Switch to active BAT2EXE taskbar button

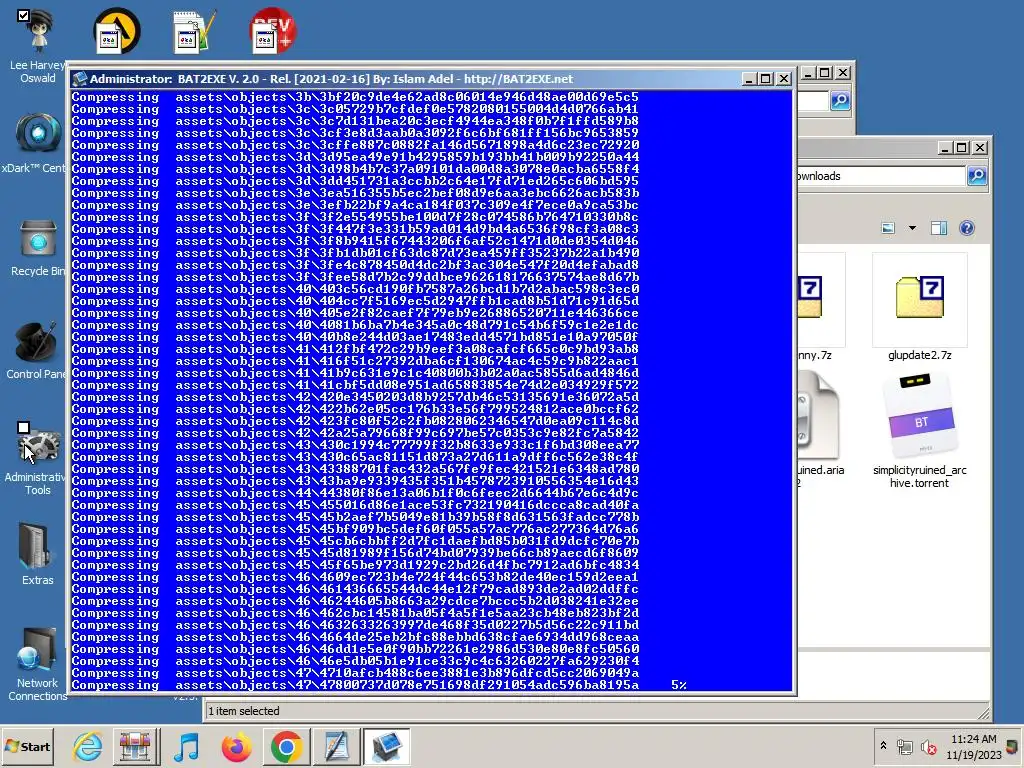(x=387, y=746)
